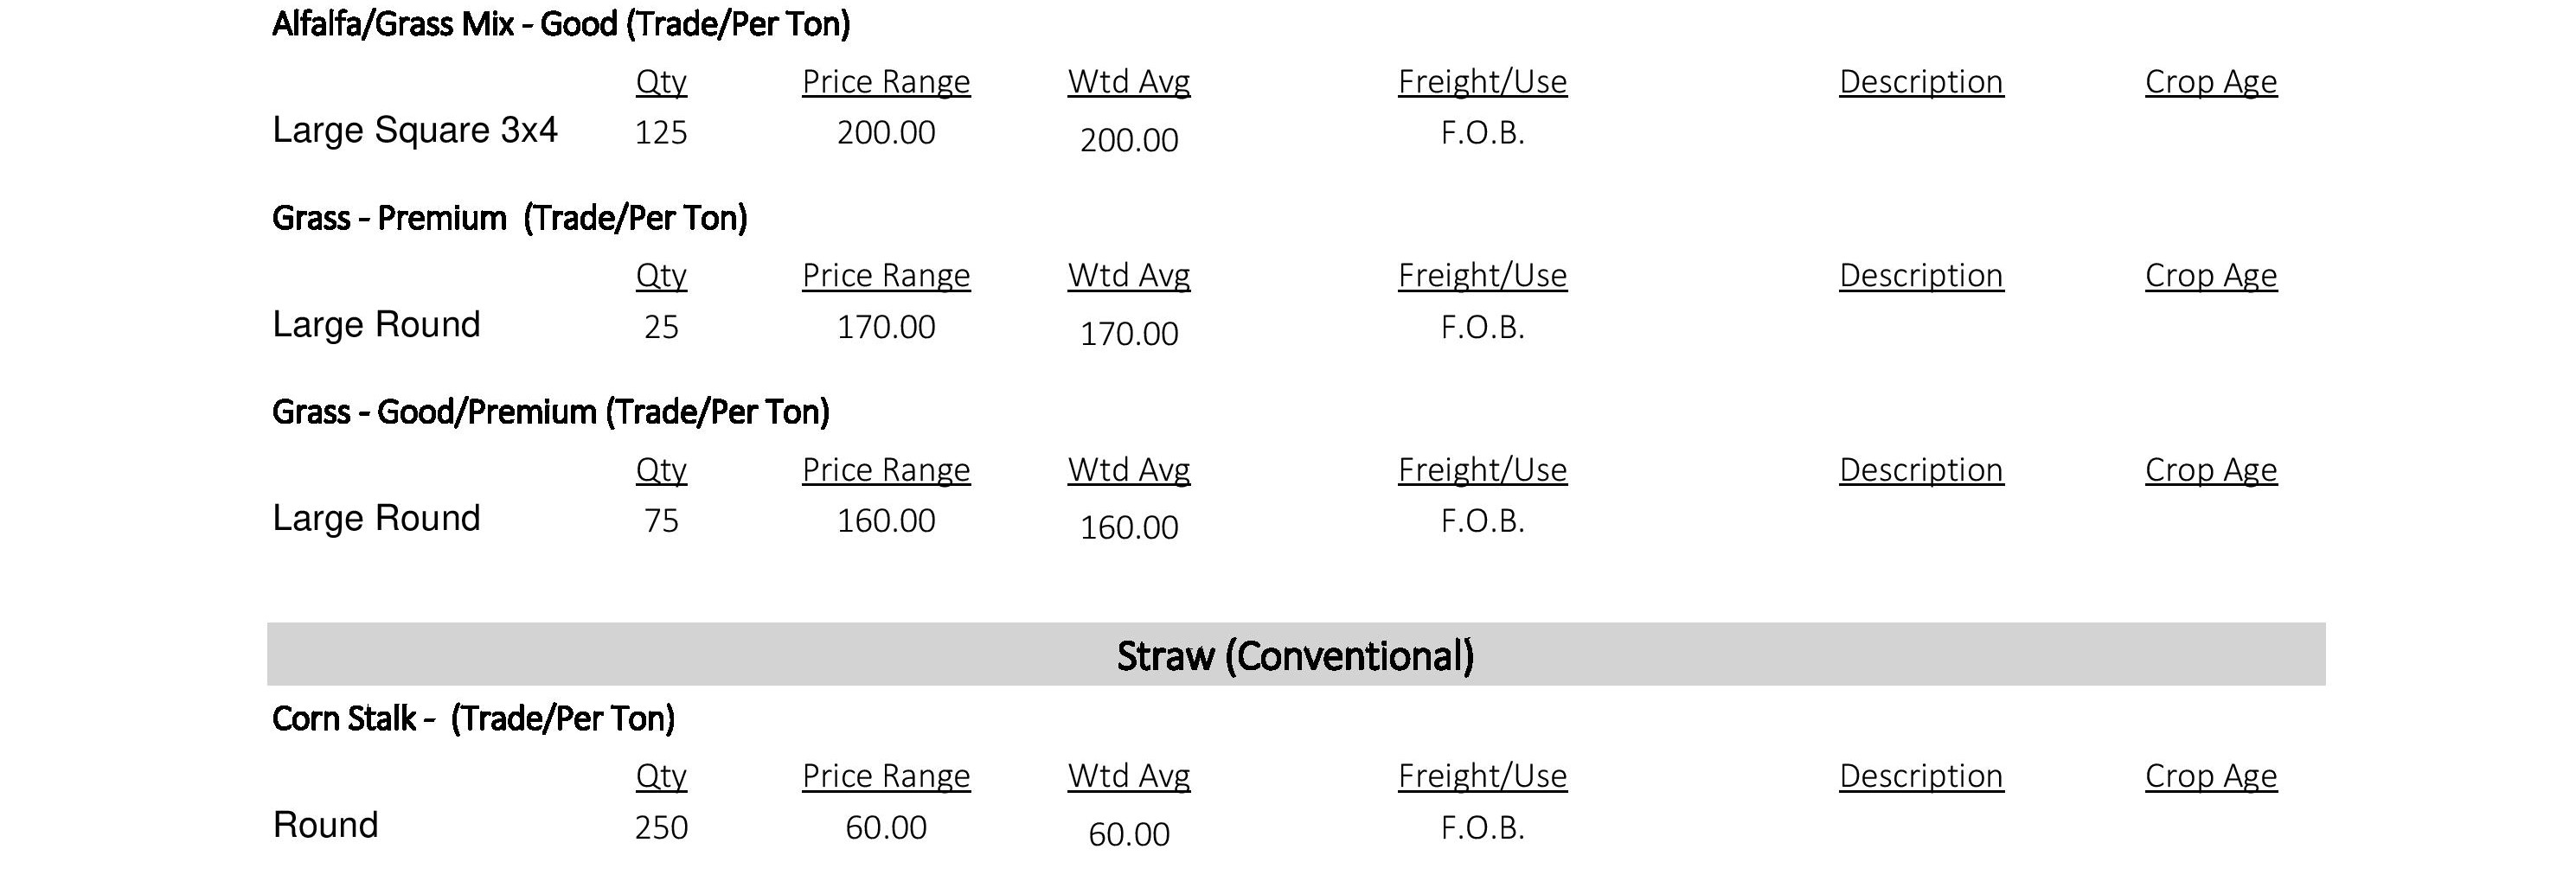The image size is (2576, 881).
Task: Select the 160.00 price range value
Action: [x=886, y=521]
